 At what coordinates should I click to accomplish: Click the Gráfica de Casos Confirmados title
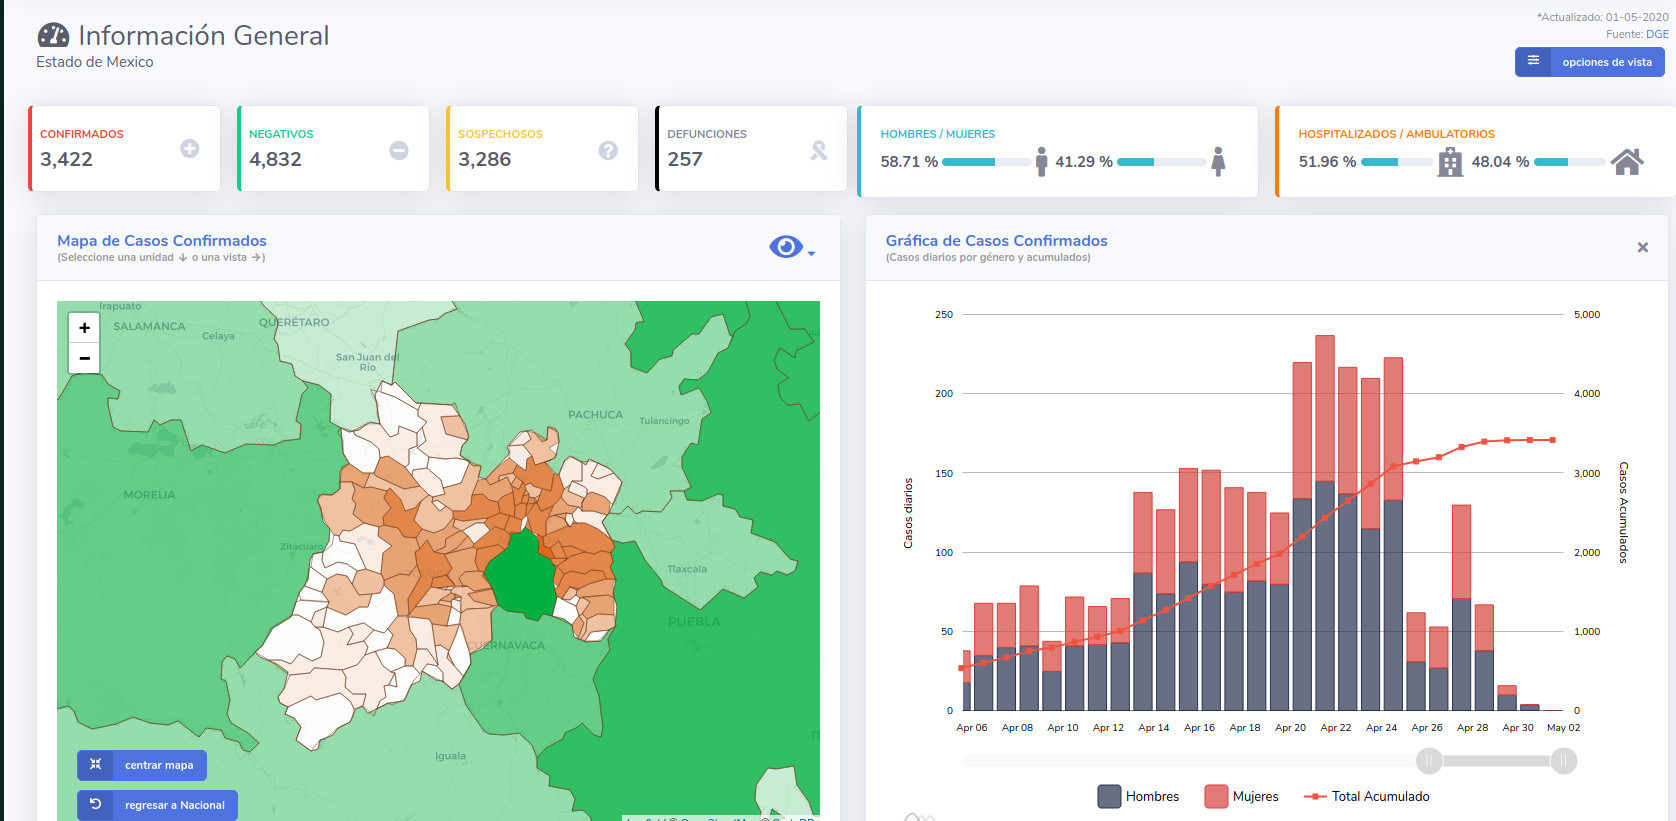[996, 240]
